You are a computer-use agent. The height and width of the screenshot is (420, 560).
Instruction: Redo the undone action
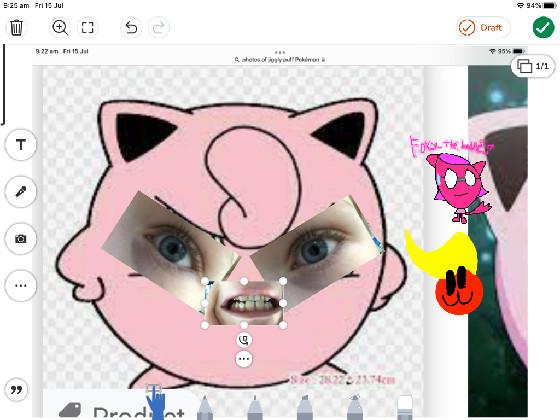tap(159, 28)
